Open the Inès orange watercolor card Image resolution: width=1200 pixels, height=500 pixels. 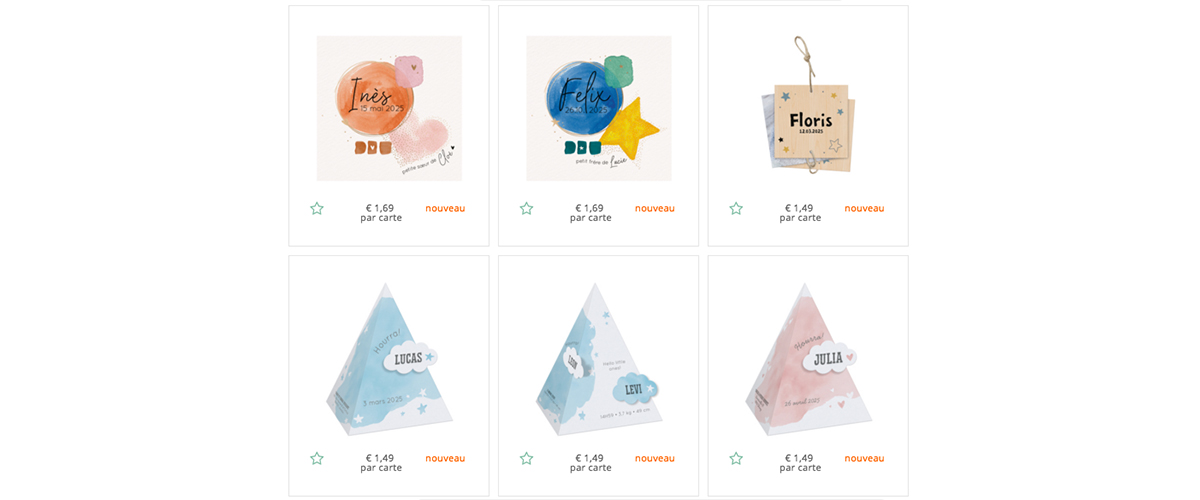[389, 108]
